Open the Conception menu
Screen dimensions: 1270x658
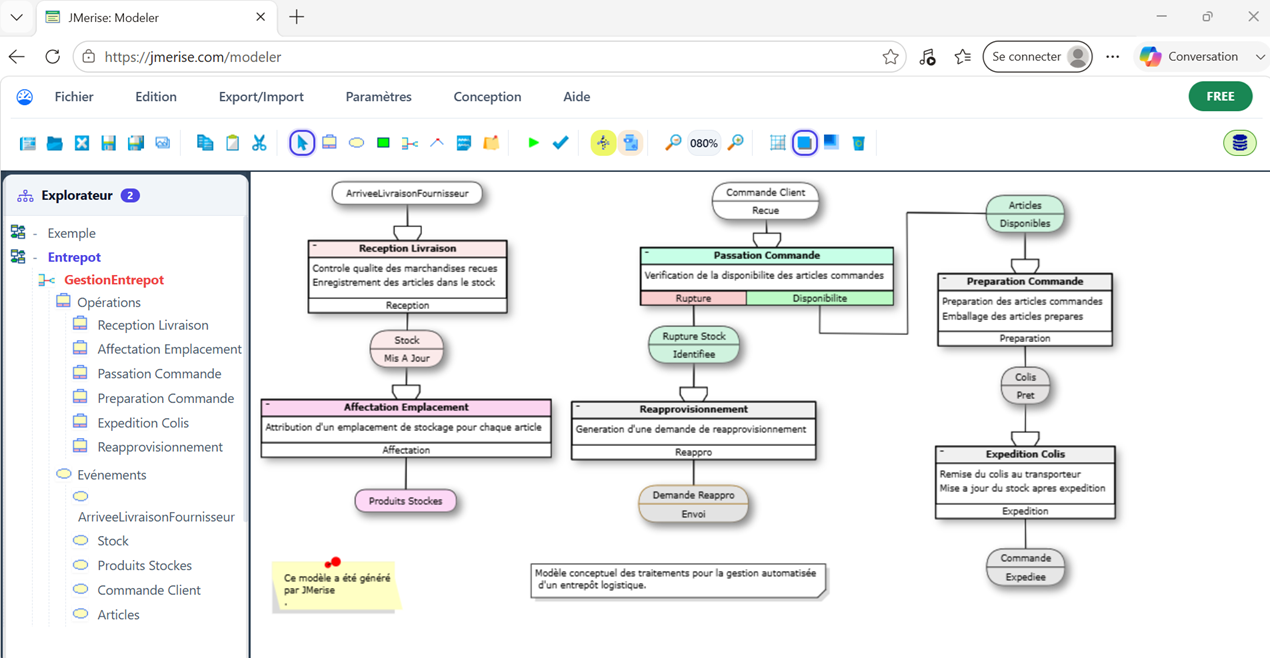point(487,97)
